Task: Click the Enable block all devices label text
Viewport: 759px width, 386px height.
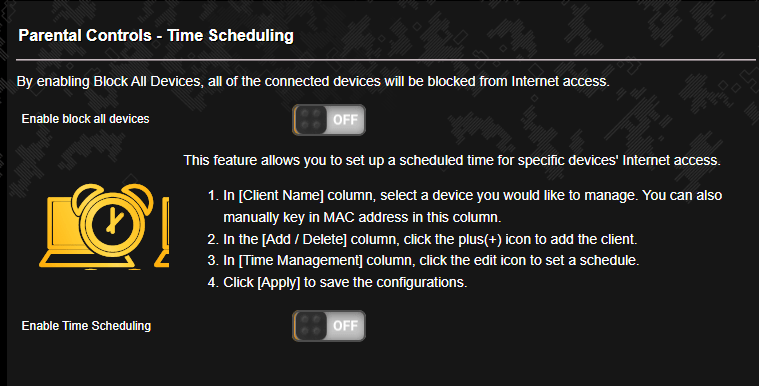Action: [85, 119]
